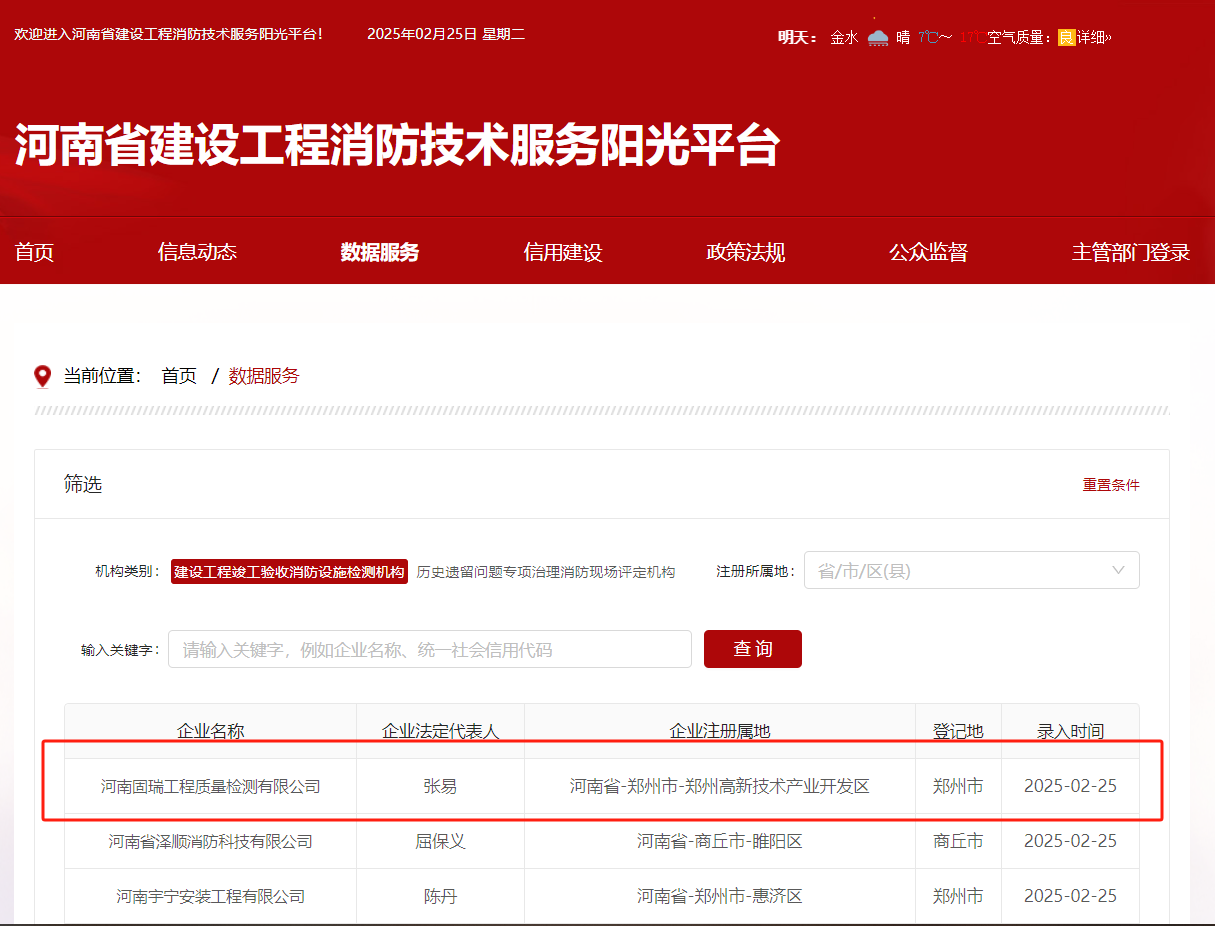Select 历史遗留问题专项治理消防现场评定机构 category filter
The height and width of the screenshot is (926, 1215).
[x=545, y=572]
